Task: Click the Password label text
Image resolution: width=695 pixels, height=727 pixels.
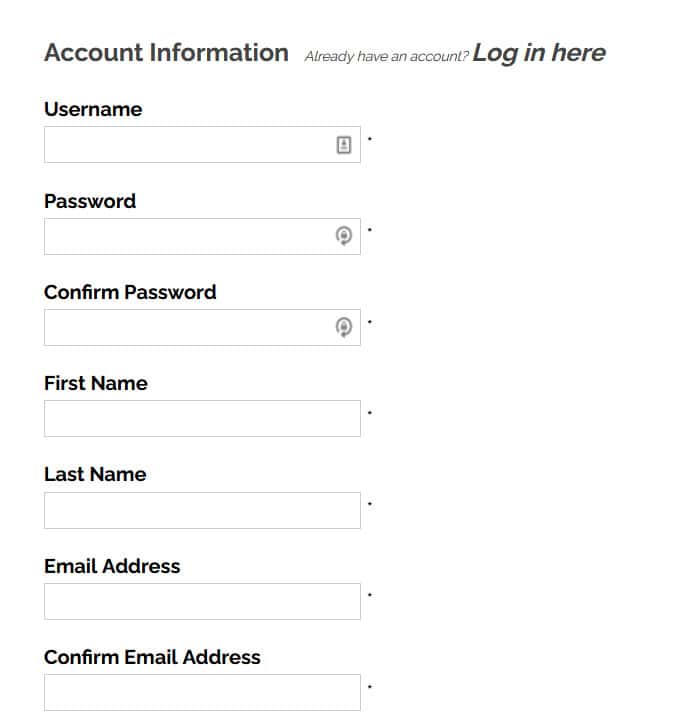Action: [x=90, y=201]
